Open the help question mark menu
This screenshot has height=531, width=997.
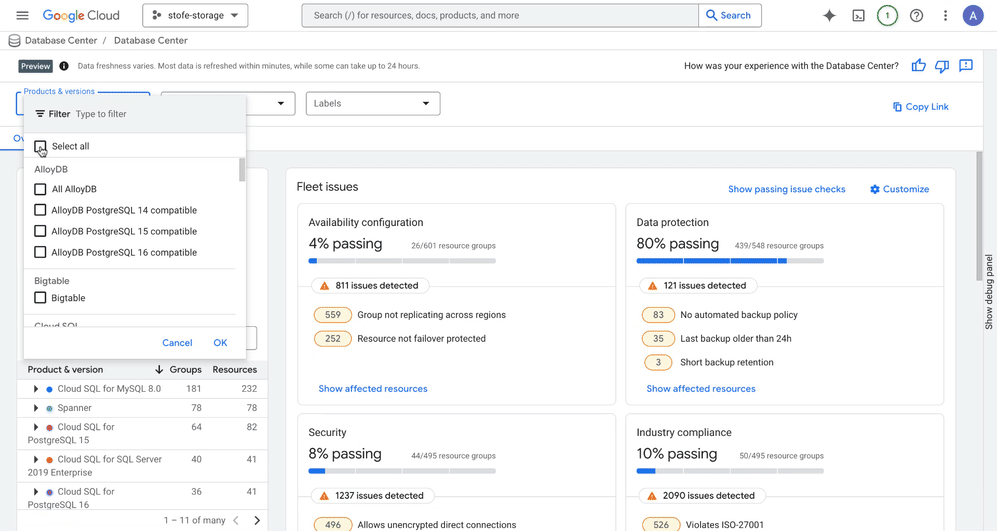pos(916,15)
